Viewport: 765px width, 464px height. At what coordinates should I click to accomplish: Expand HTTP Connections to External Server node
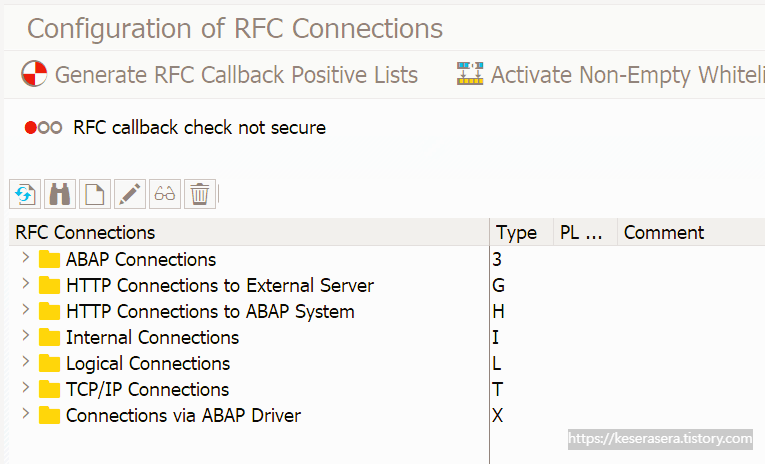(26, 283)
